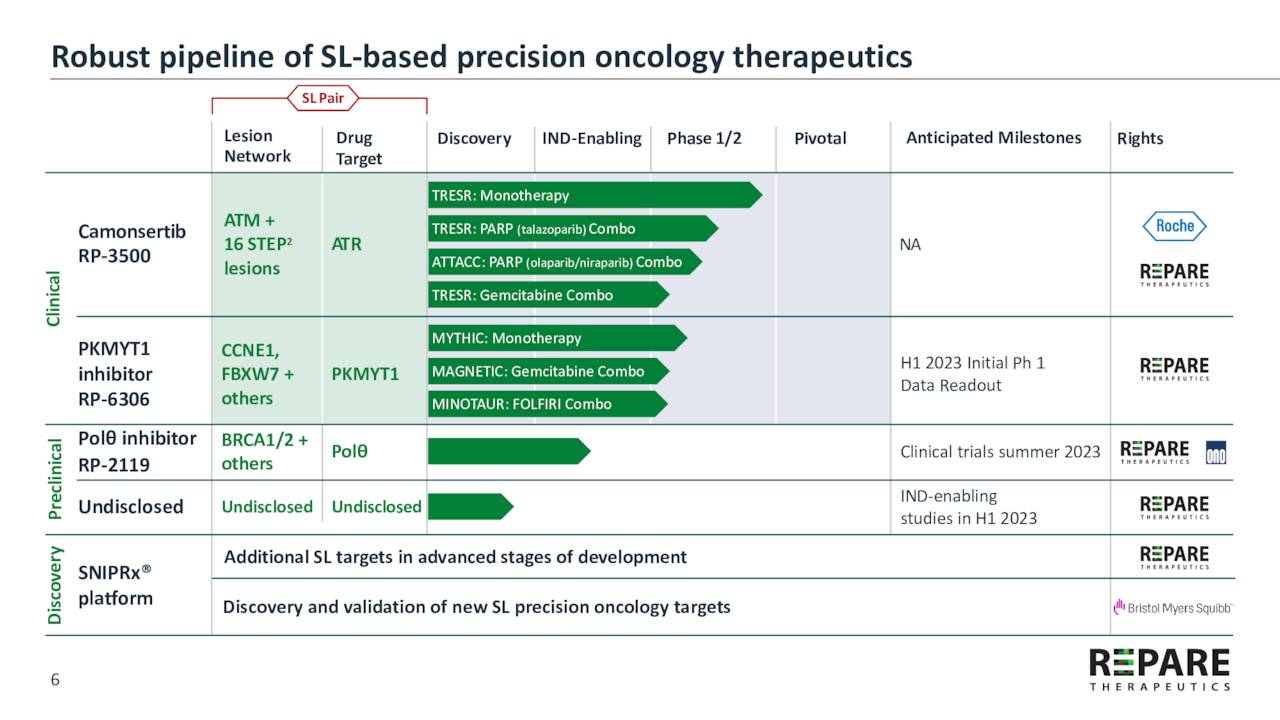This screenshot has height=720, width=1280.
Task: Select the Discovery column header
Action: pyautogui.click(x=474, y=139)
